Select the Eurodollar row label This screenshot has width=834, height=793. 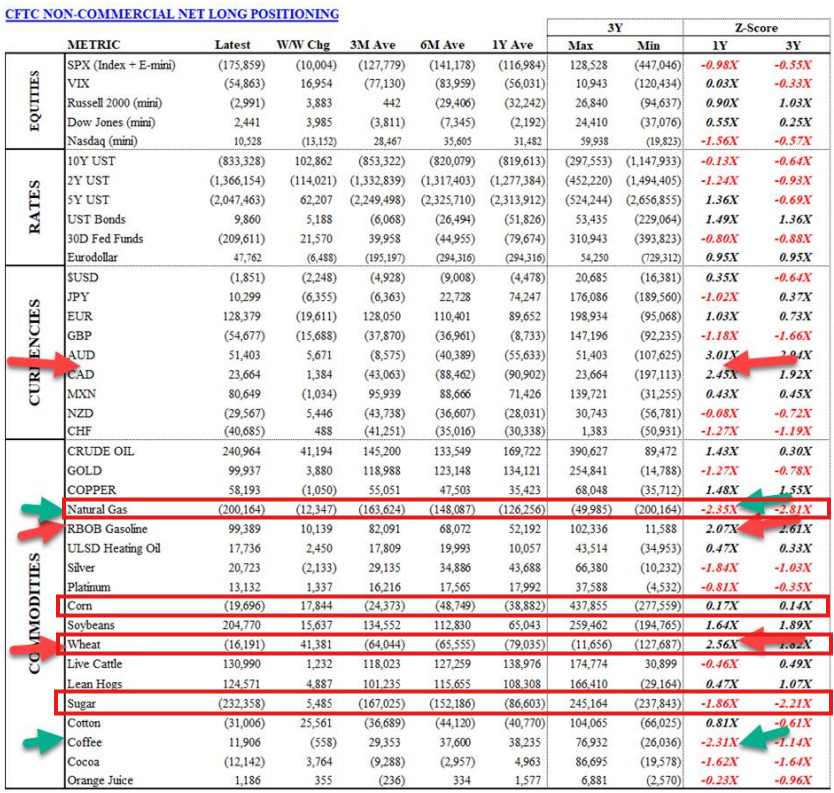[x=93, y=257]
